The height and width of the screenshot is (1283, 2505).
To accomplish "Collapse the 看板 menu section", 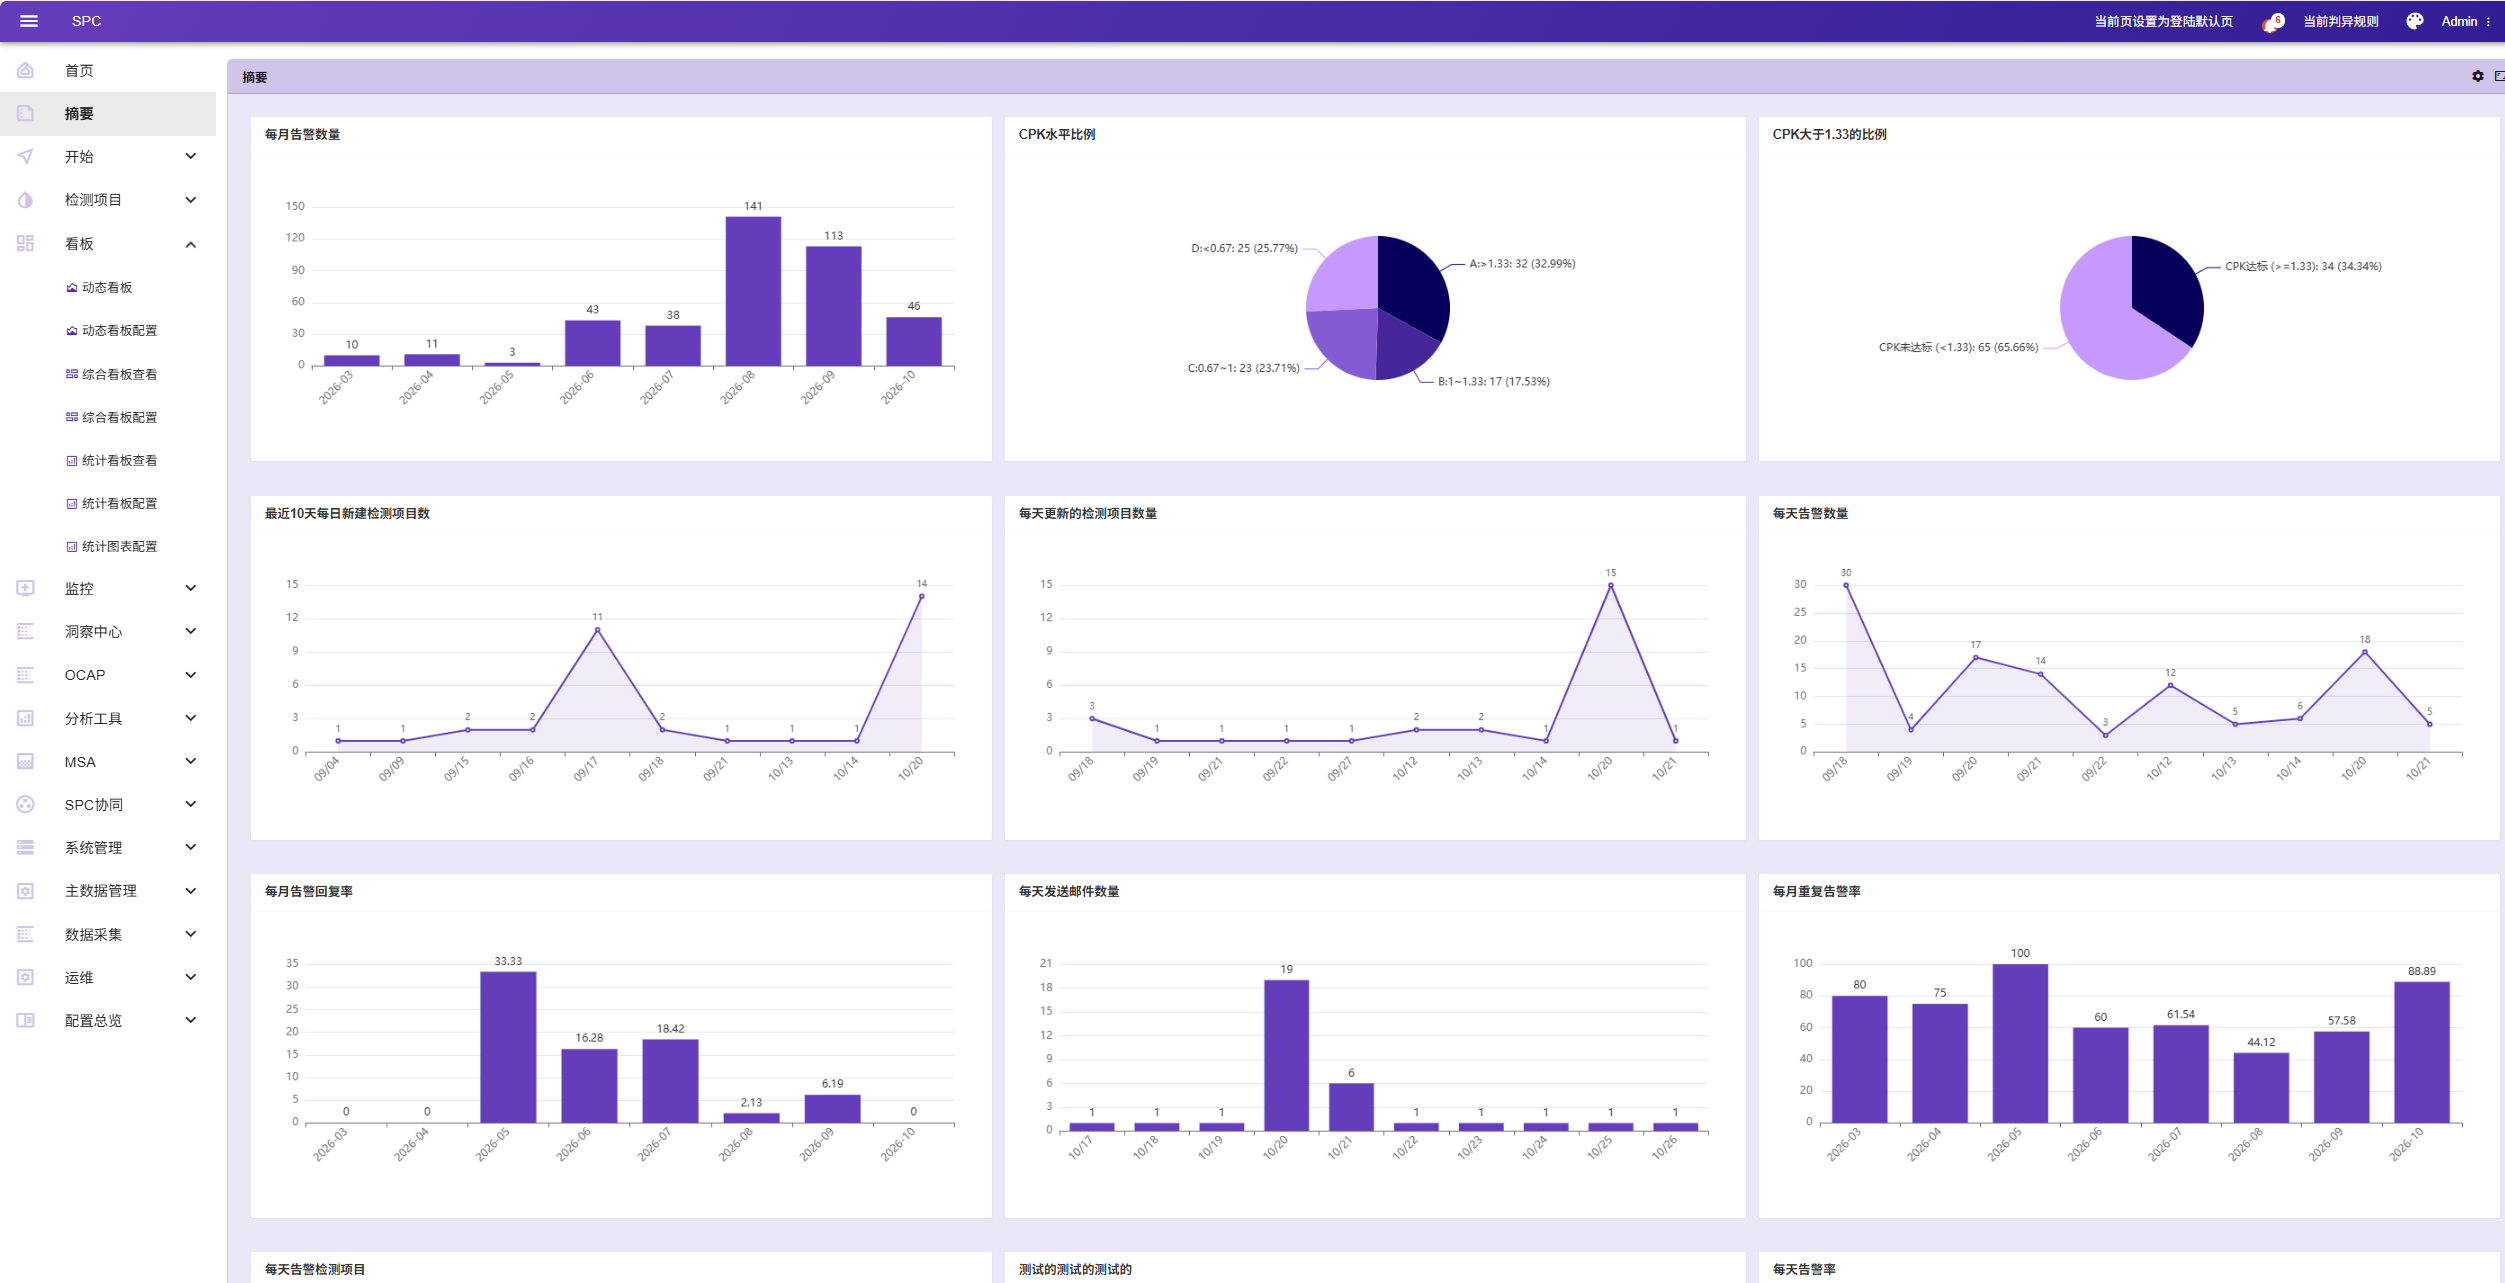I will [x=191, y=244].
